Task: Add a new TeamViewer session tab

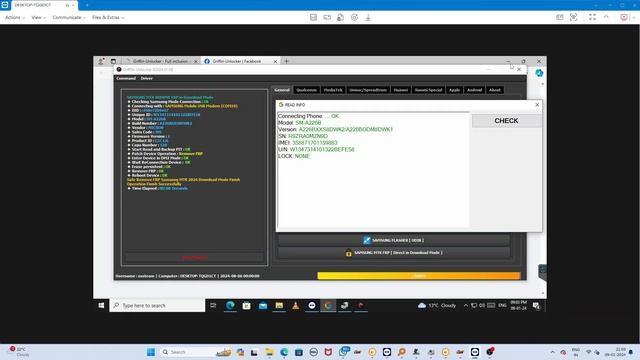Action: click(x=87, y=5)
